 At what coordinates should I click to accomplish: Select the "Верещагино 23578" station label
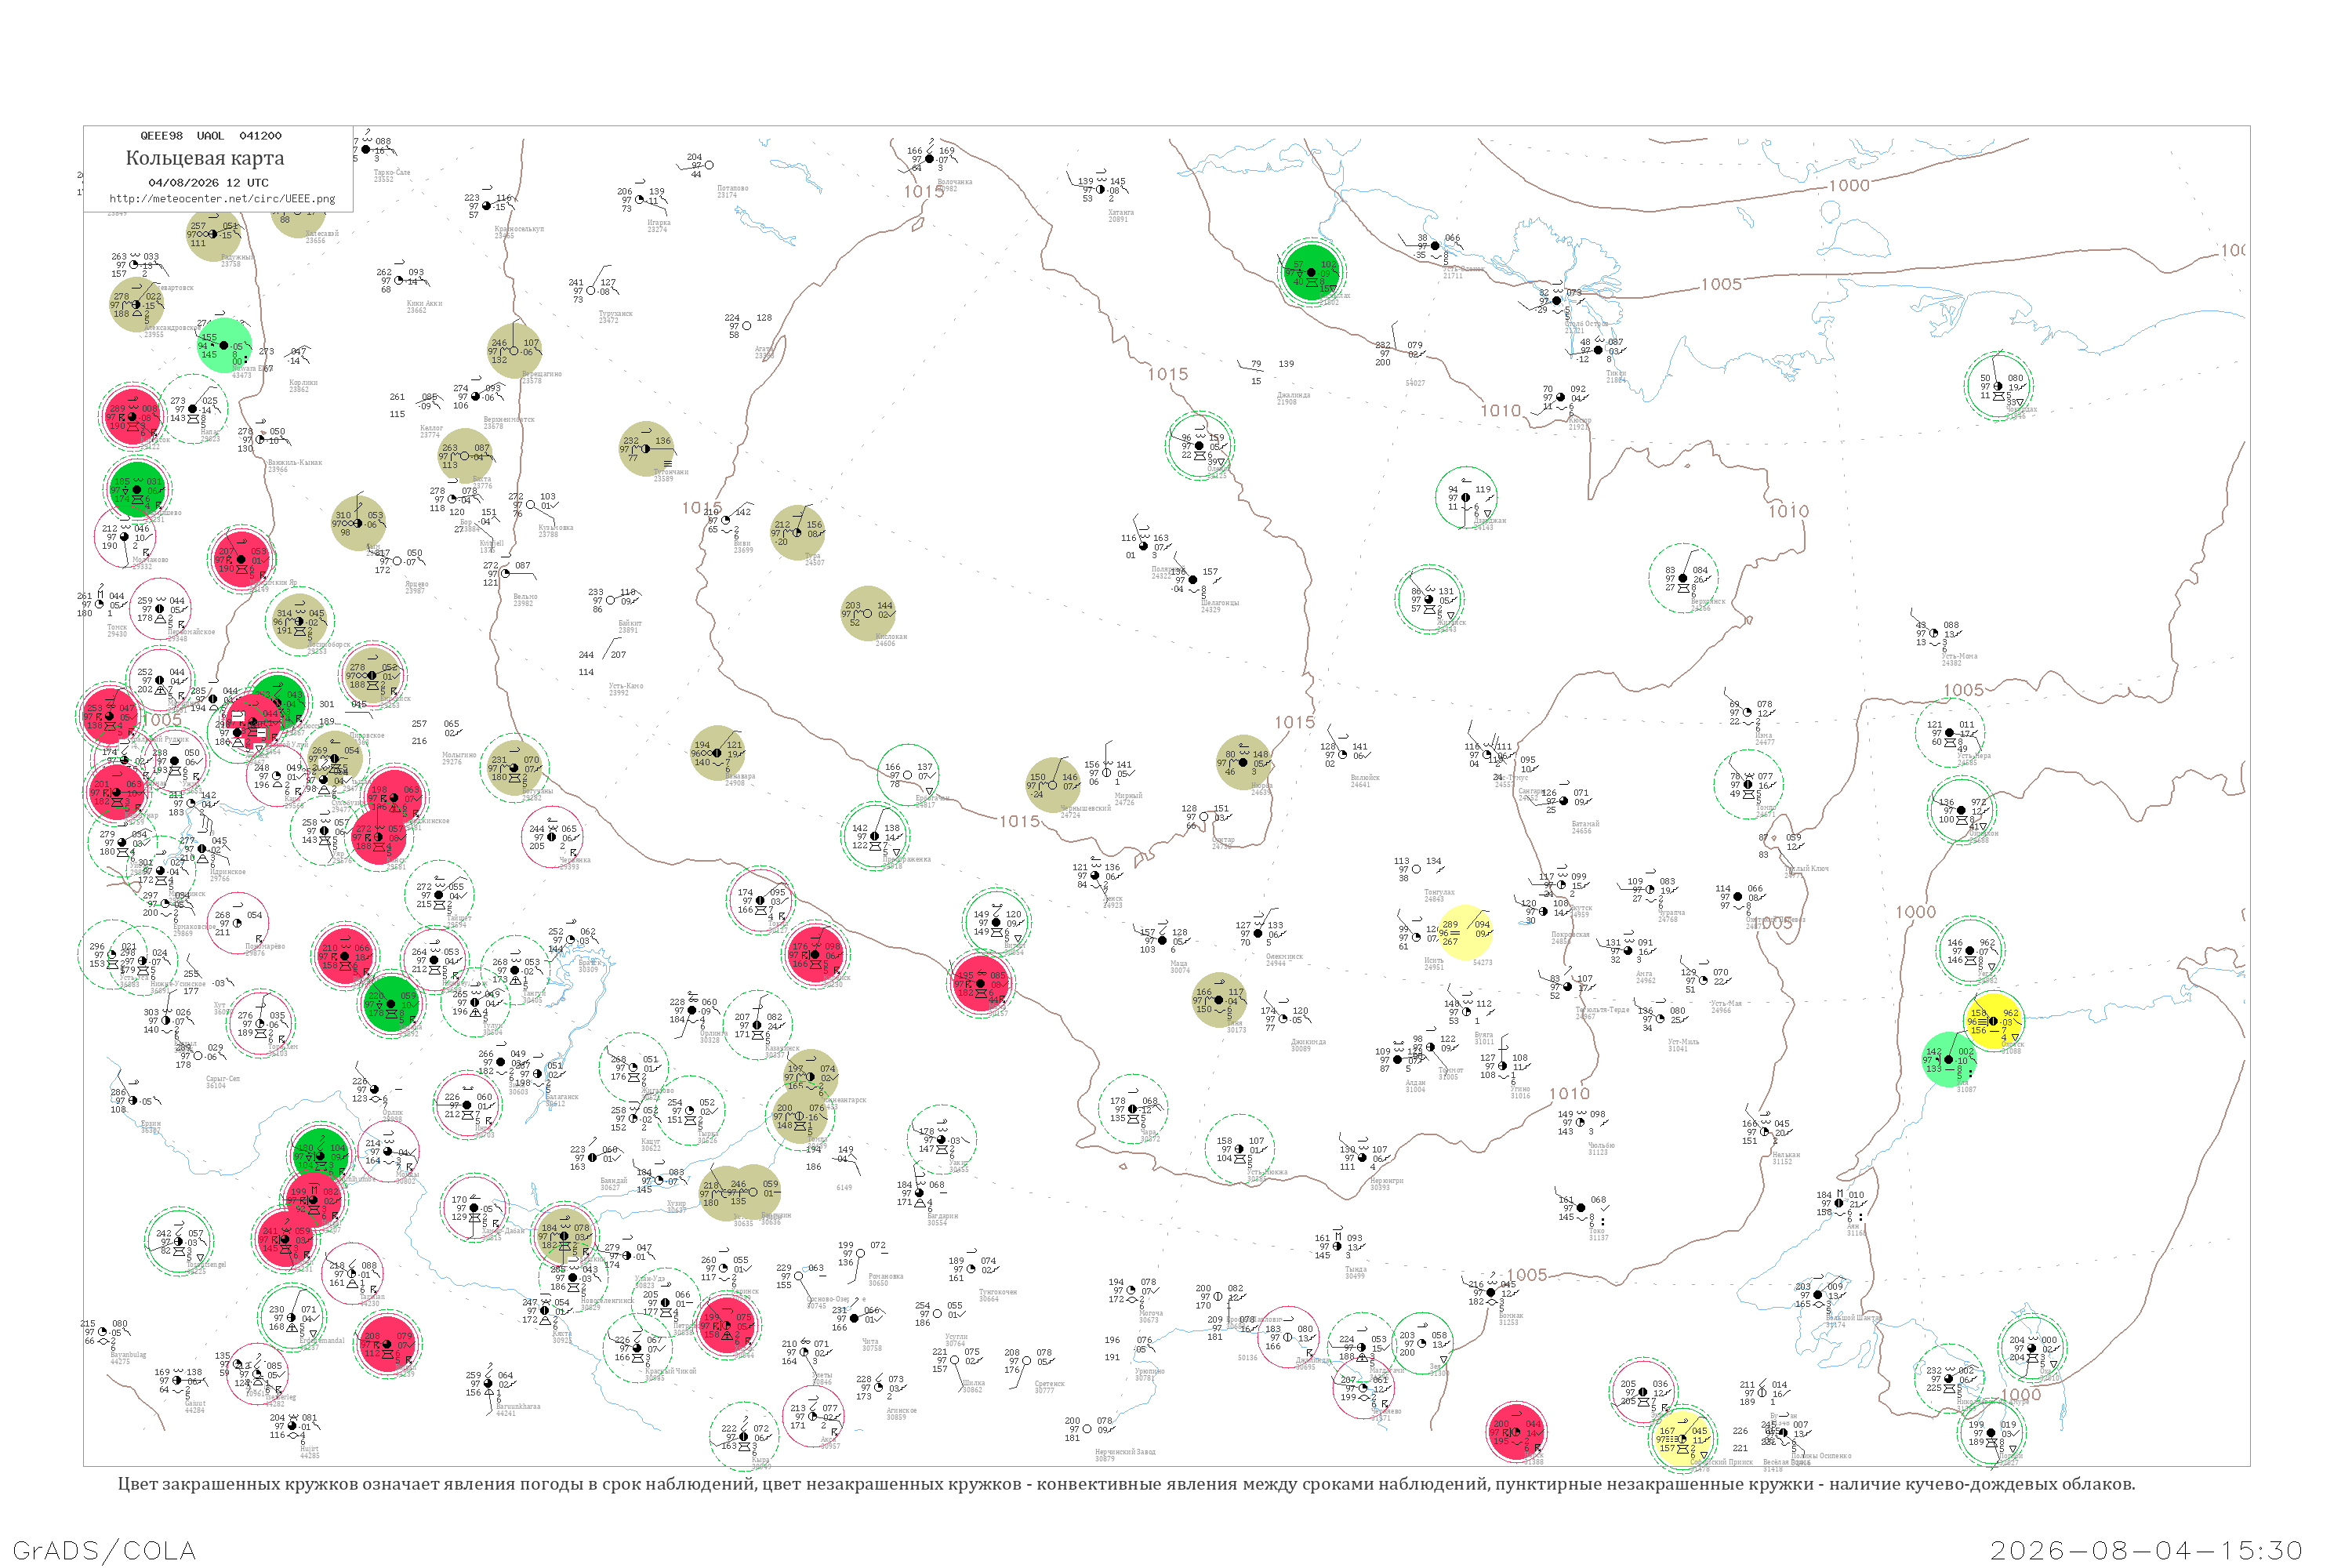click(541, 377)
